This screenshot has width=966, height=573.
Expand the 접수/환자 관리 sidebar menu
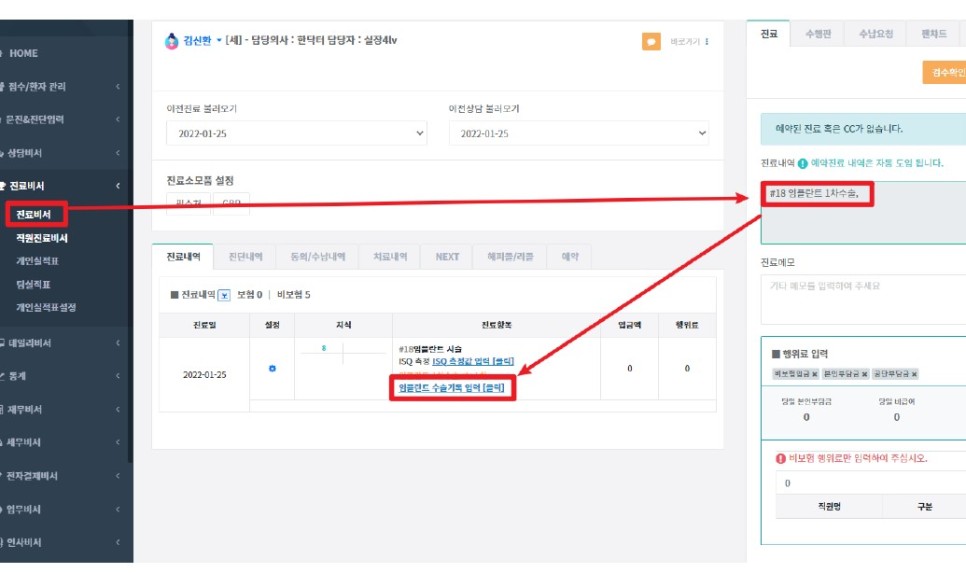pos(60,87)
